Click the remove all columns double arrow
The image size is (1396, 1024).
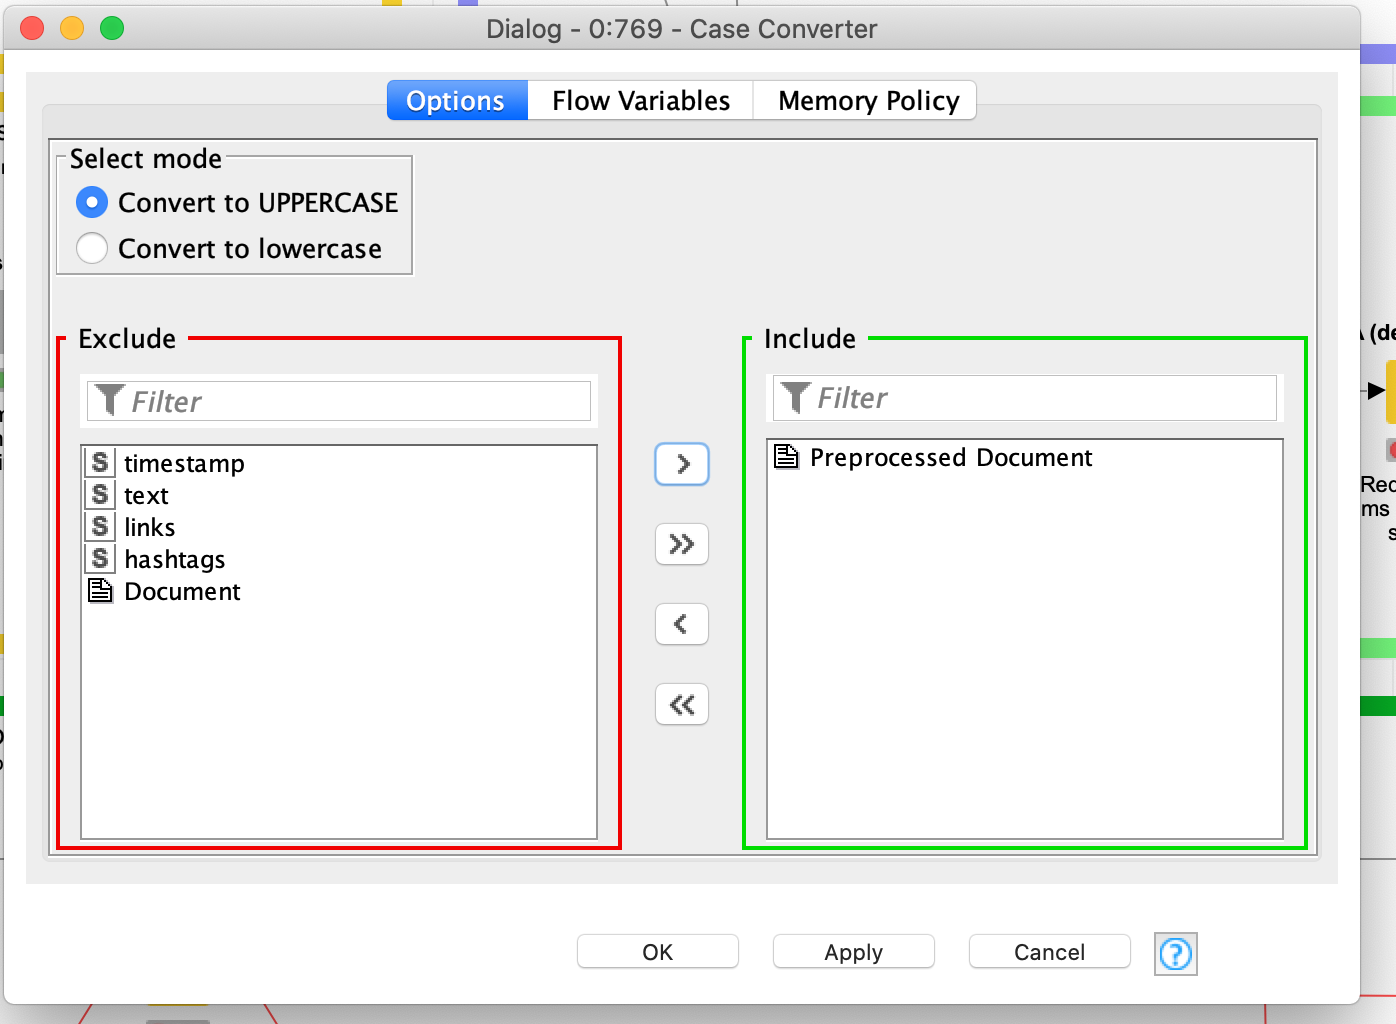[682, 704]
